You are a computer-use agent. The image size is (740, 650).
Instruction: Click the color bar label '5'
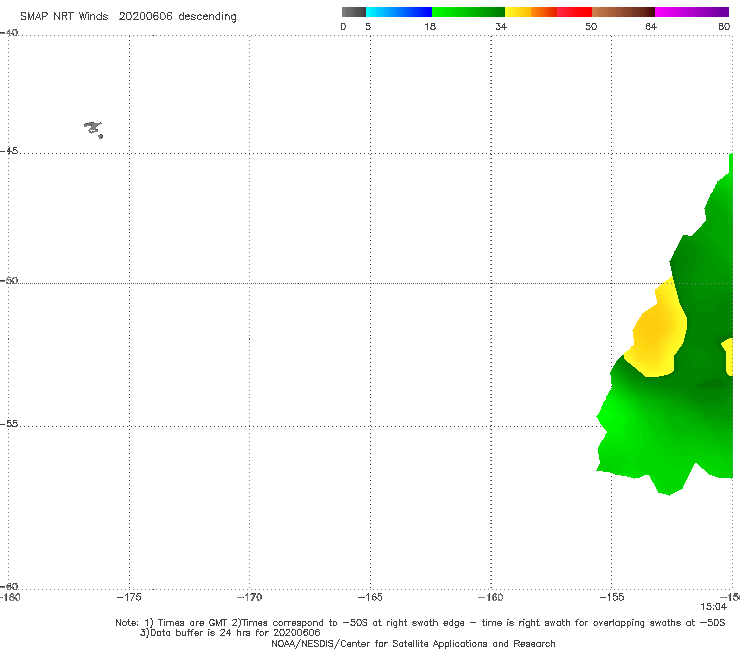click(x=368, y=27)
